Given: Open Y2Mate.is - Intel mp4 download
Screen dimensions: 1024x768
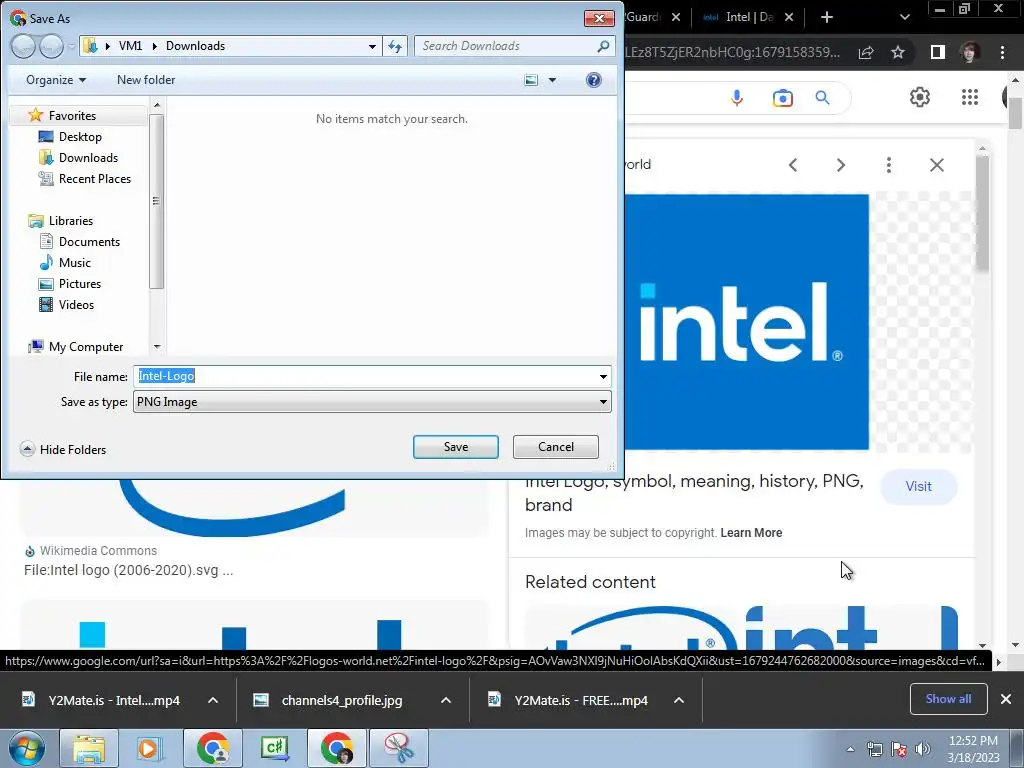Looking at the screenshot, I should pos(101,700).
